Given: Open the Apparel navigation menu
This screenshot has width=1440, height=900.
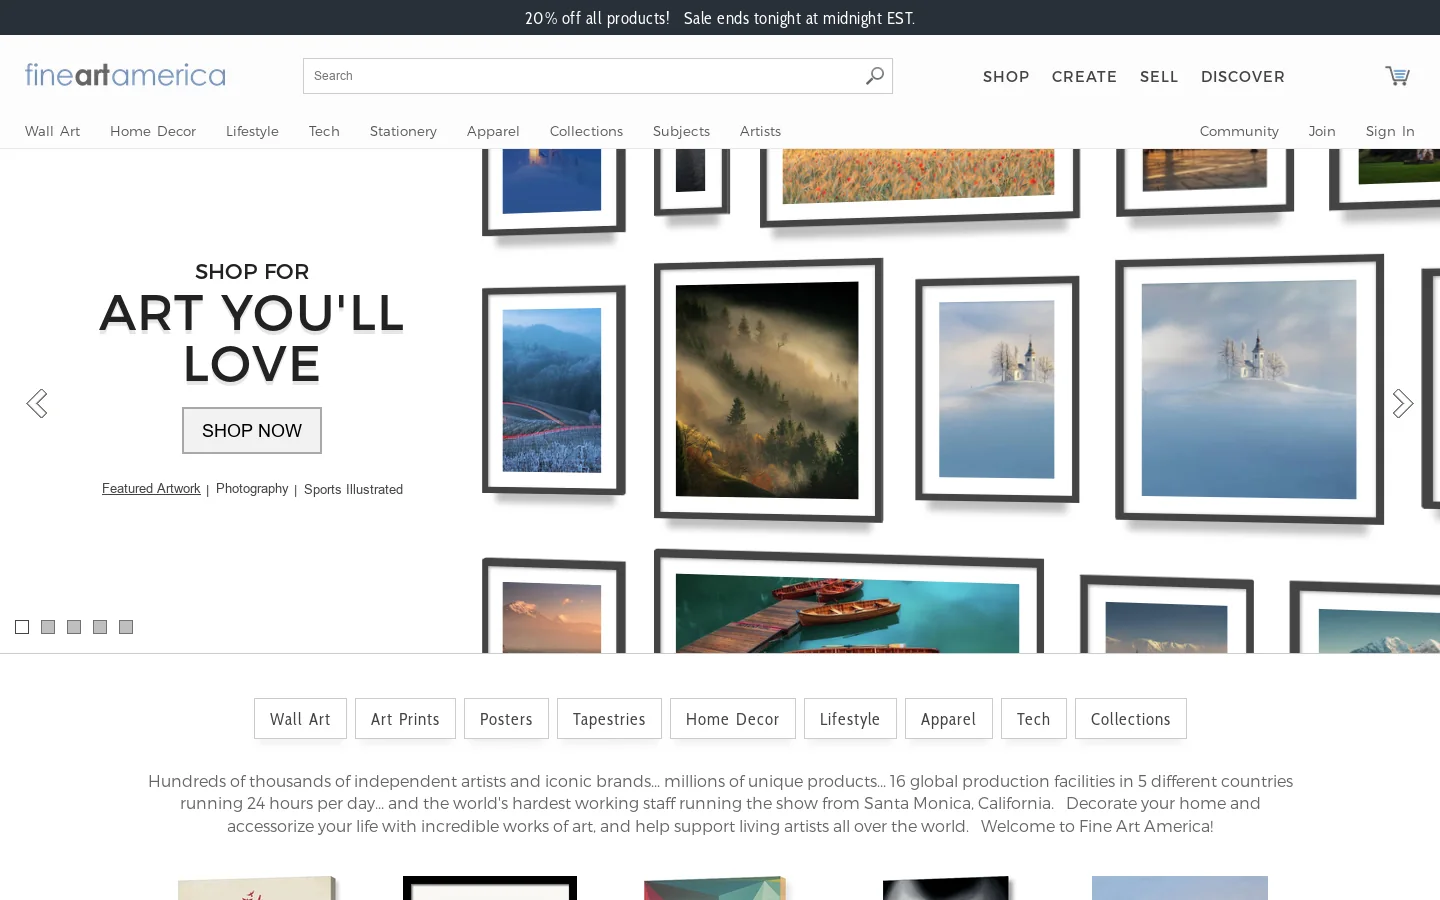Looking at the screenshot, I should tap(493, 131).
